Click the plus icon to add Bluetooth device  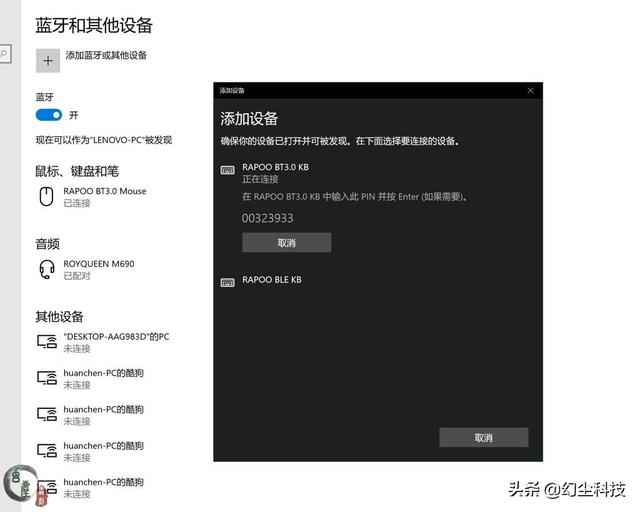(48, 61)
